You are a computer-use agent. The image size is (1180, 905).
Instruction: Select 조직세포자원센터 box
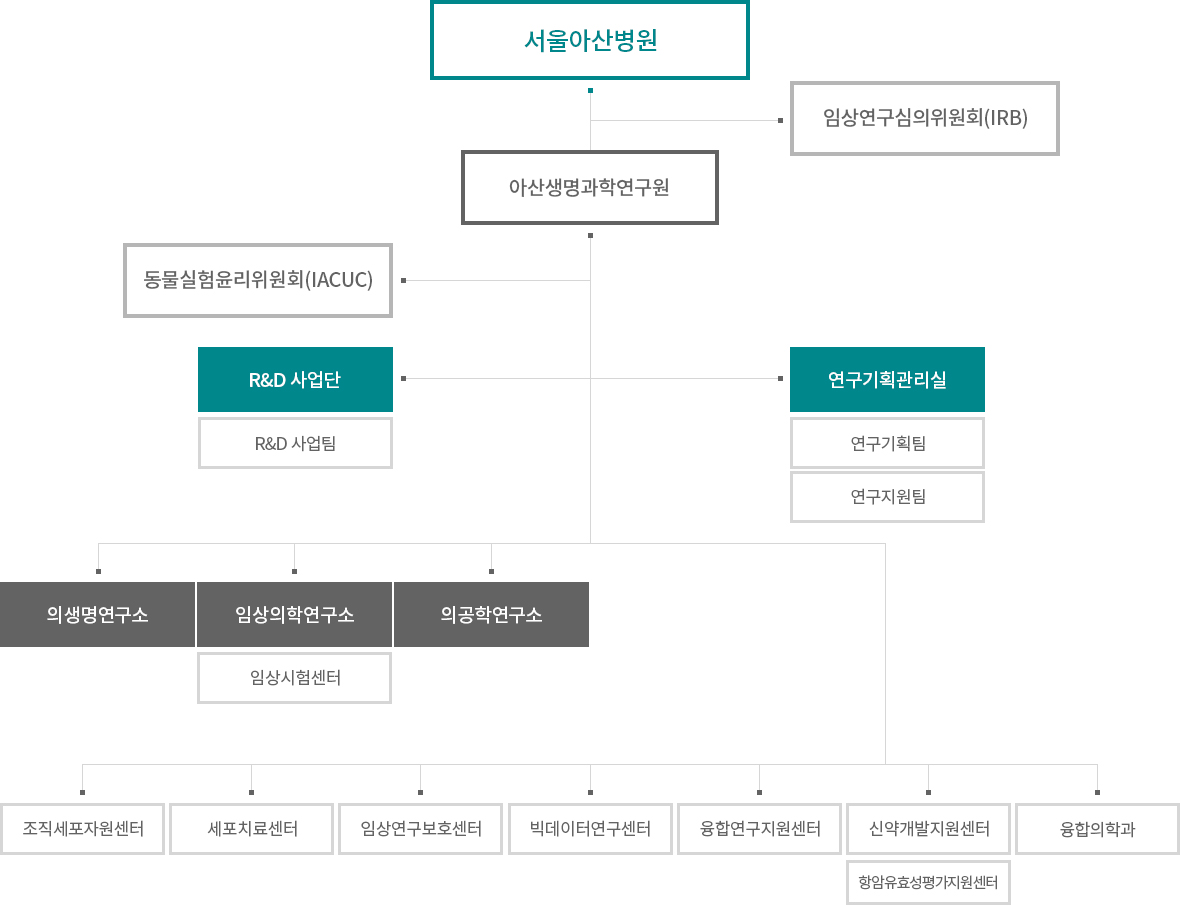83,829
